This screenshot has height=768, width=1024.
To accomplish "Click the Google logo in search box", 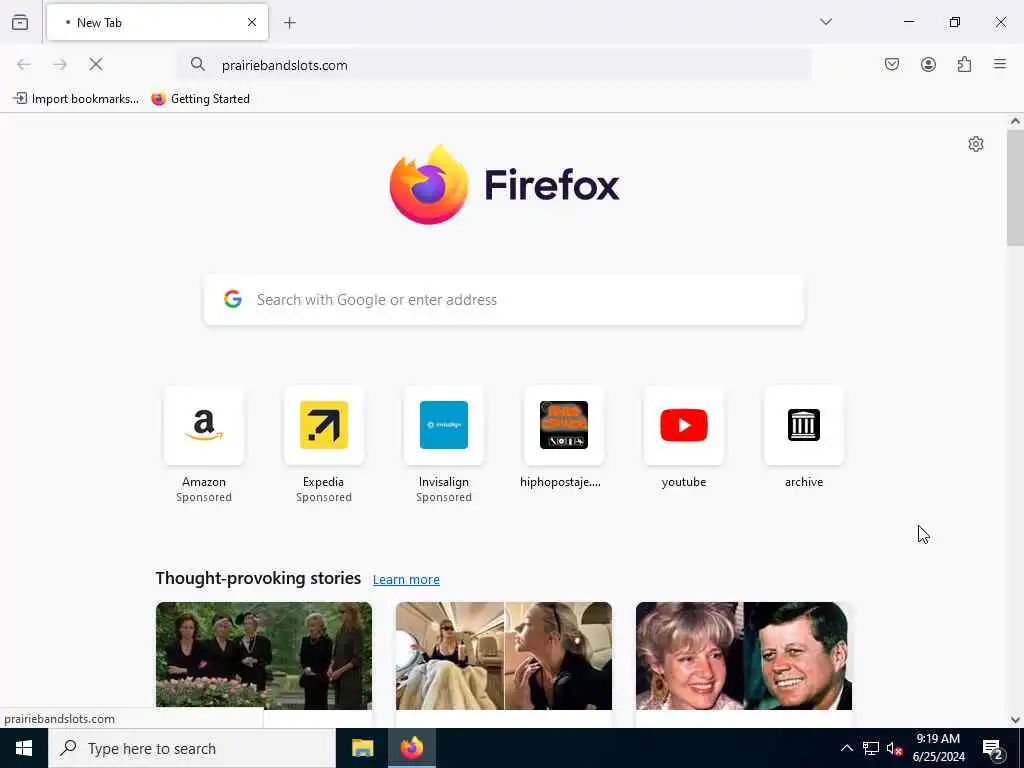I will point(233,299).
